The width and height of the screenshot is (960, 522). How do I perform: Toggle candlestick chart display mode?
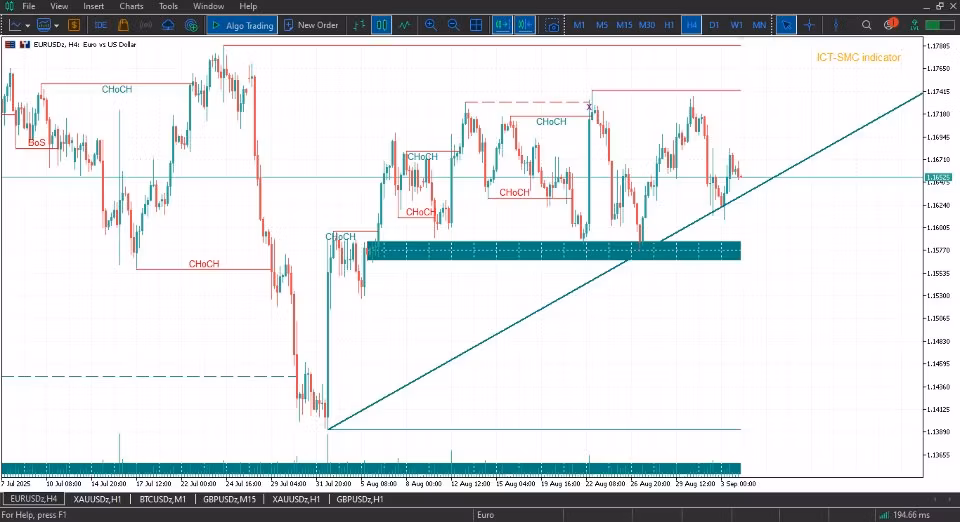click(x=381, y=25)
